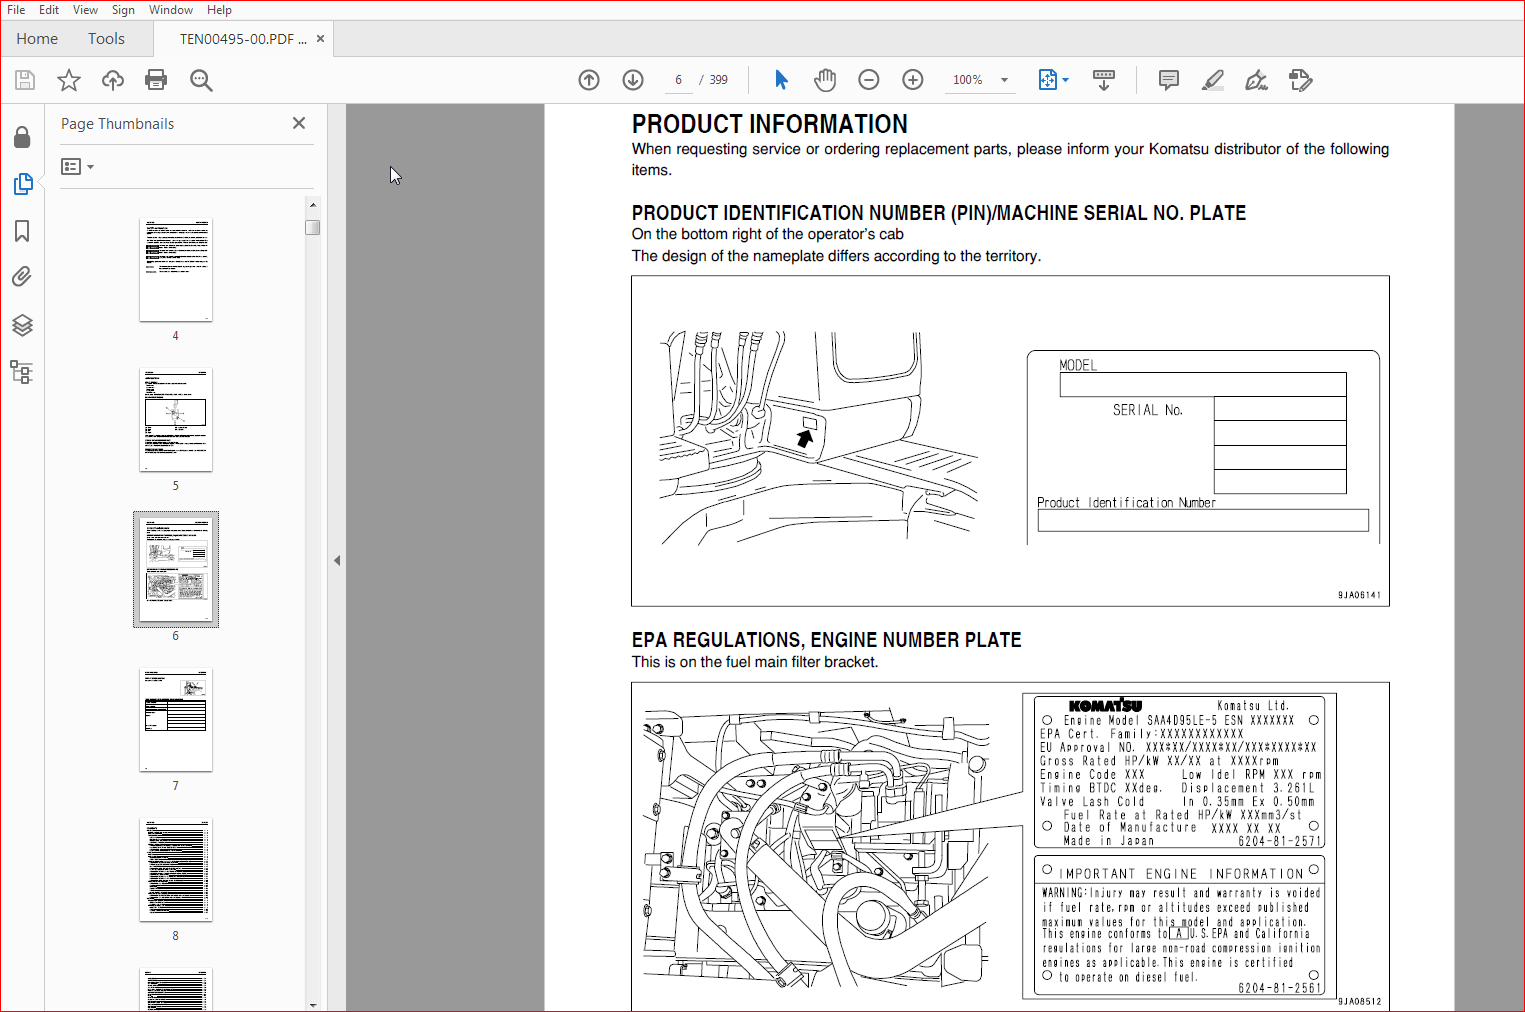Click the thumbnails panel scrollbar down arrow
This screenshot has width=1525, height=1012.
pos(313,1004)
